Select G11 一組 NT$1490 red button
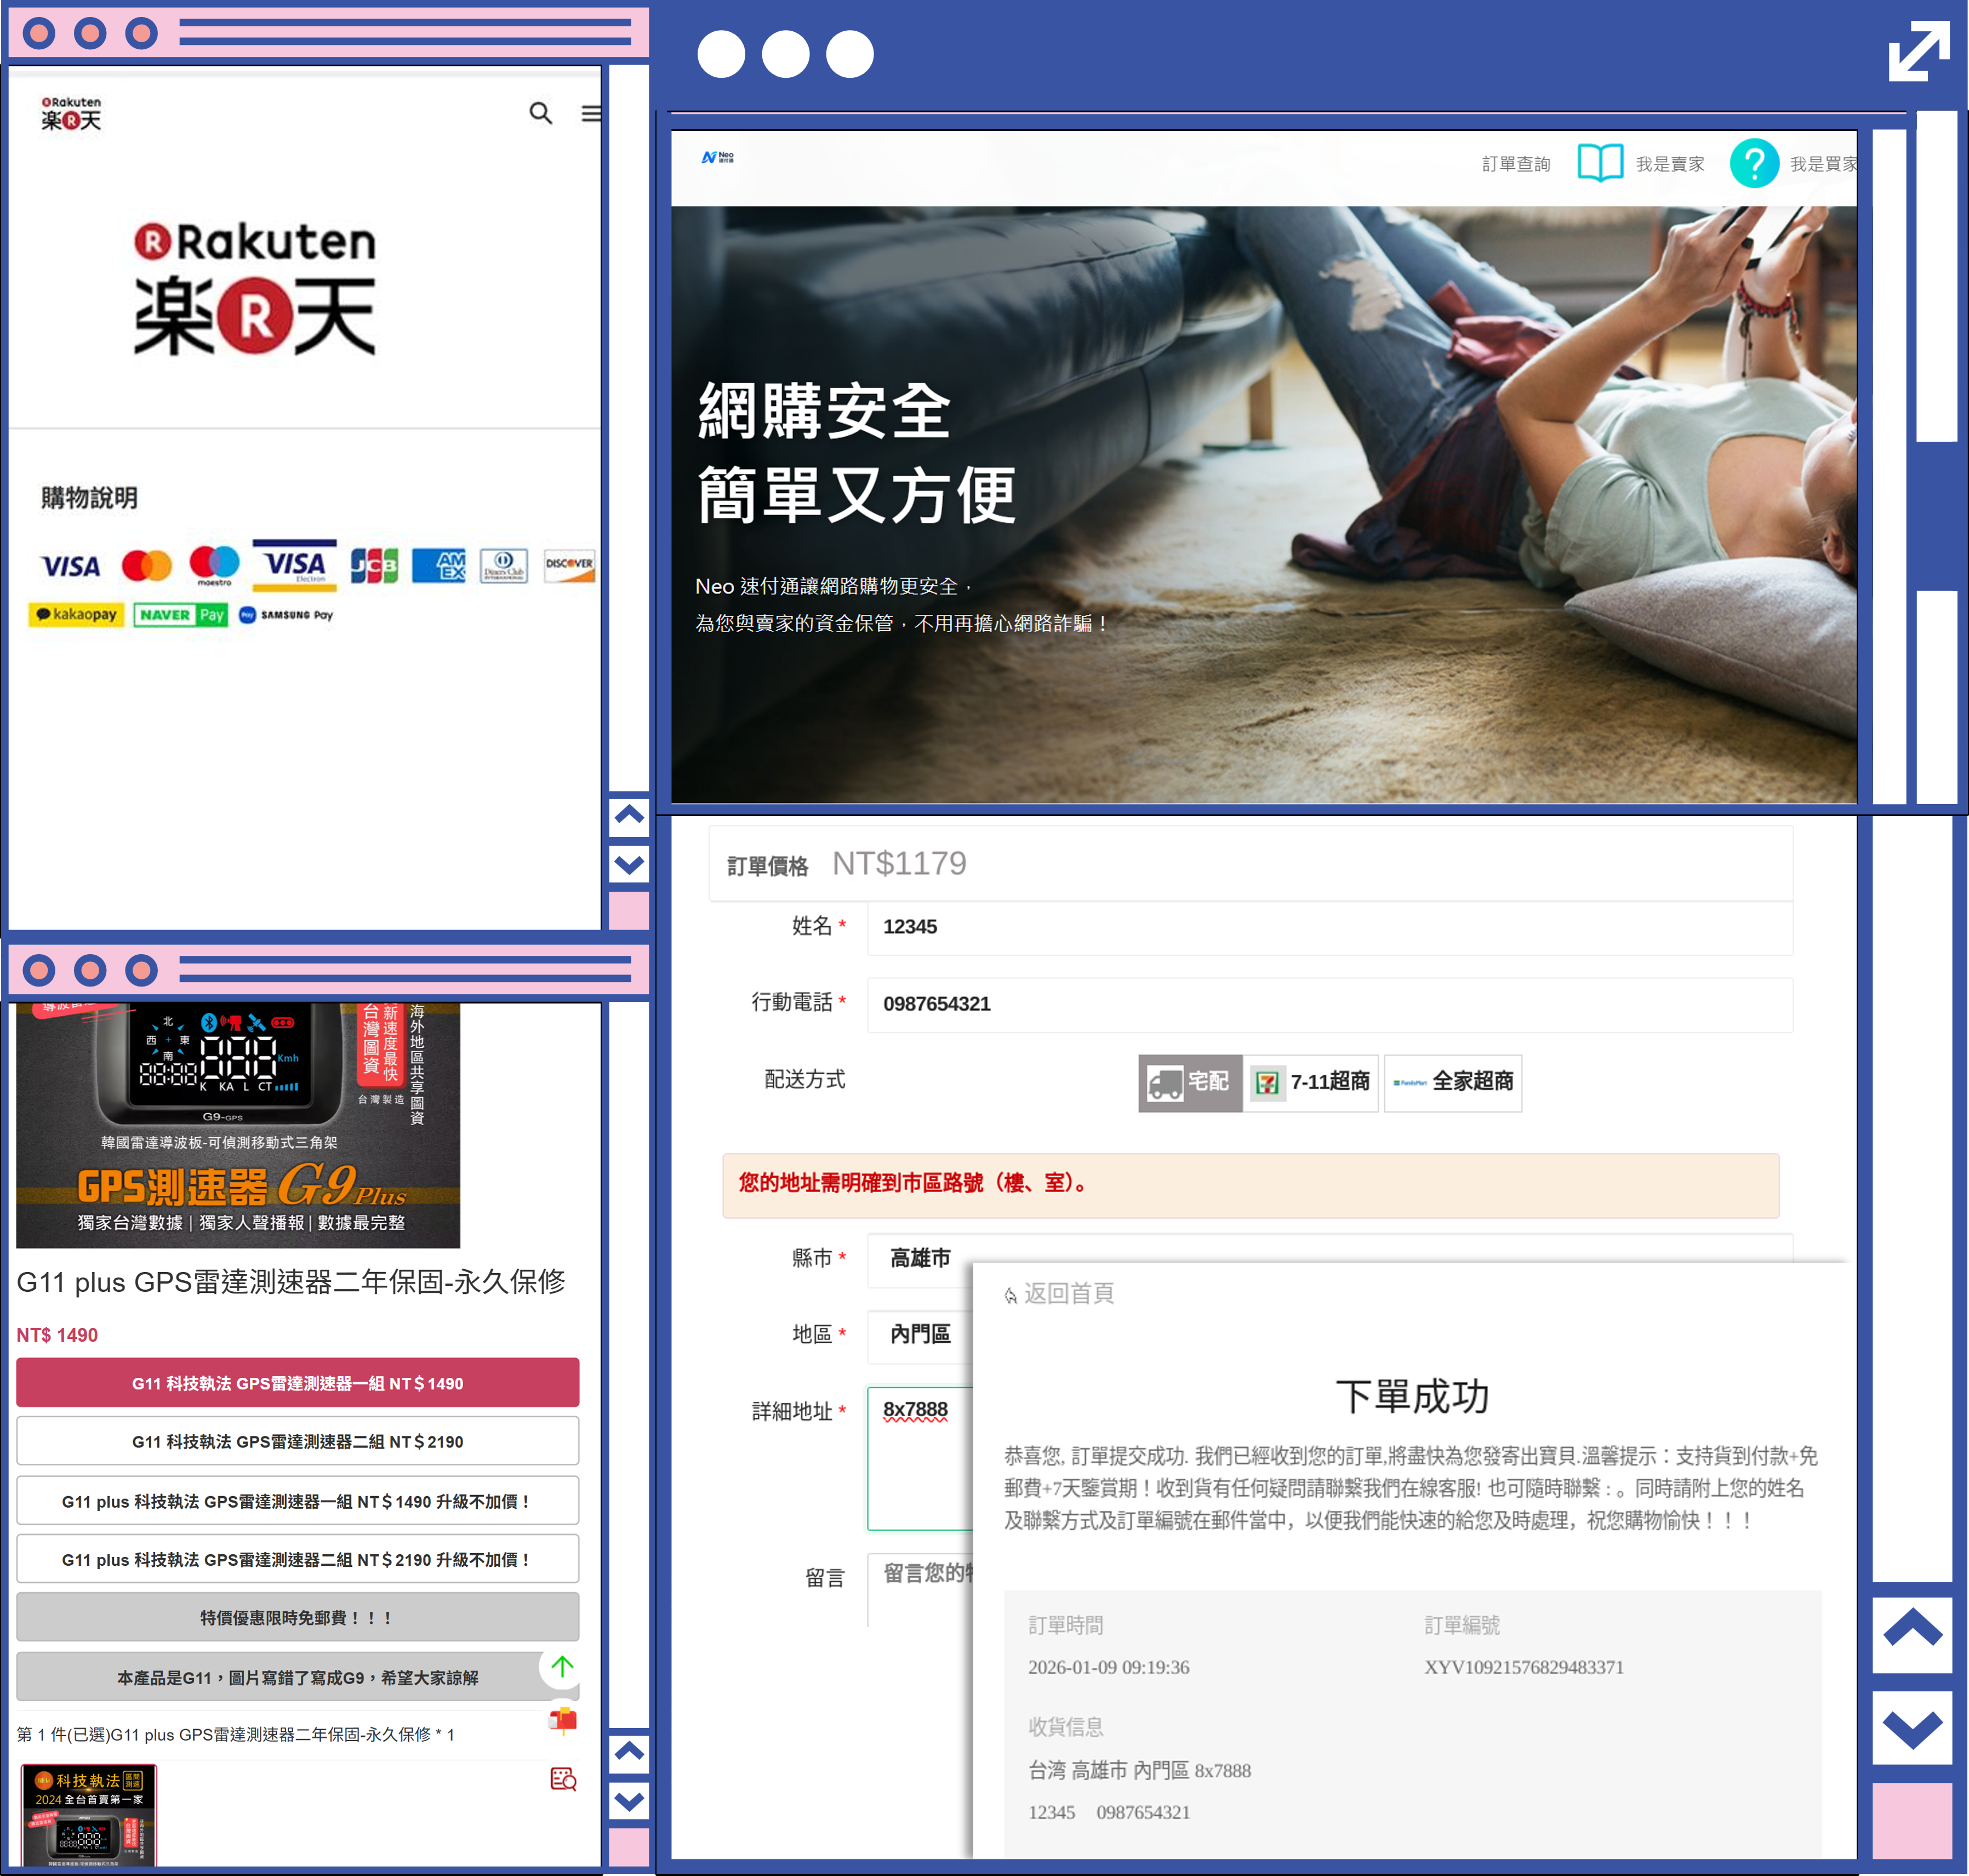Image resolution: width=1969 pixels, height=1876 pixels. (x=297, y=1383)
